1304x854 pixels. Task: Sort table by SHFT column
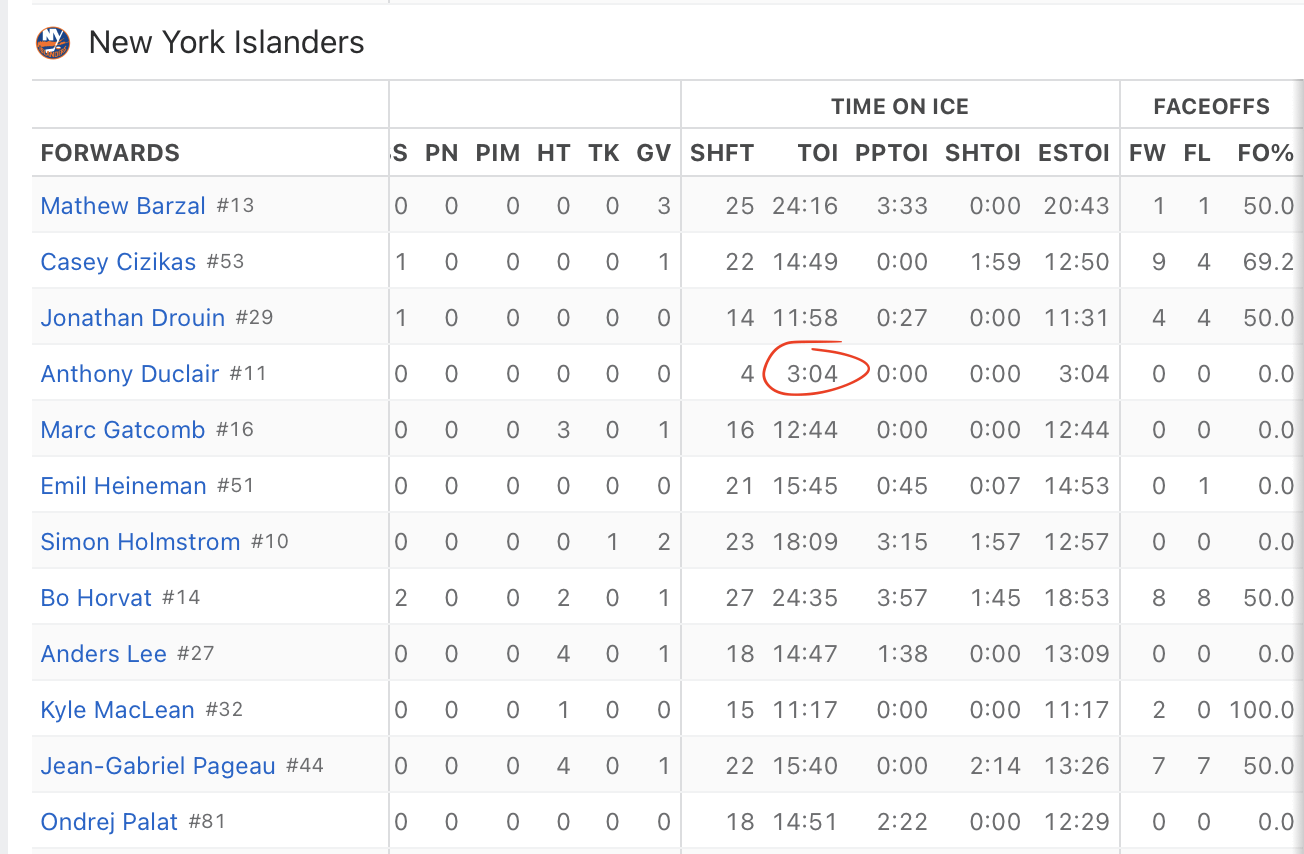(x=722, y=153)
